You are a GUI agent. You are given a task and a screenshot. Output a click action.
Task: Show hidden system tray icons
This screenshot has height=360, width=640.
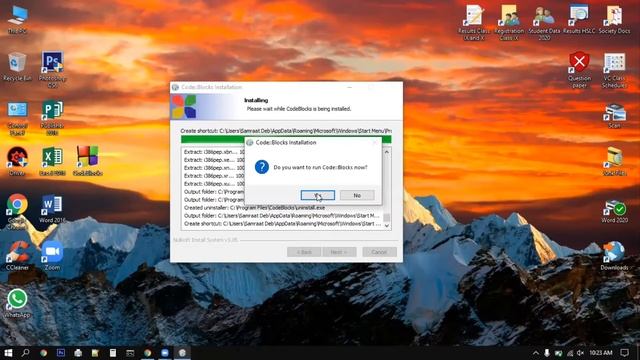pyautogui.click(x=536, y=353)
